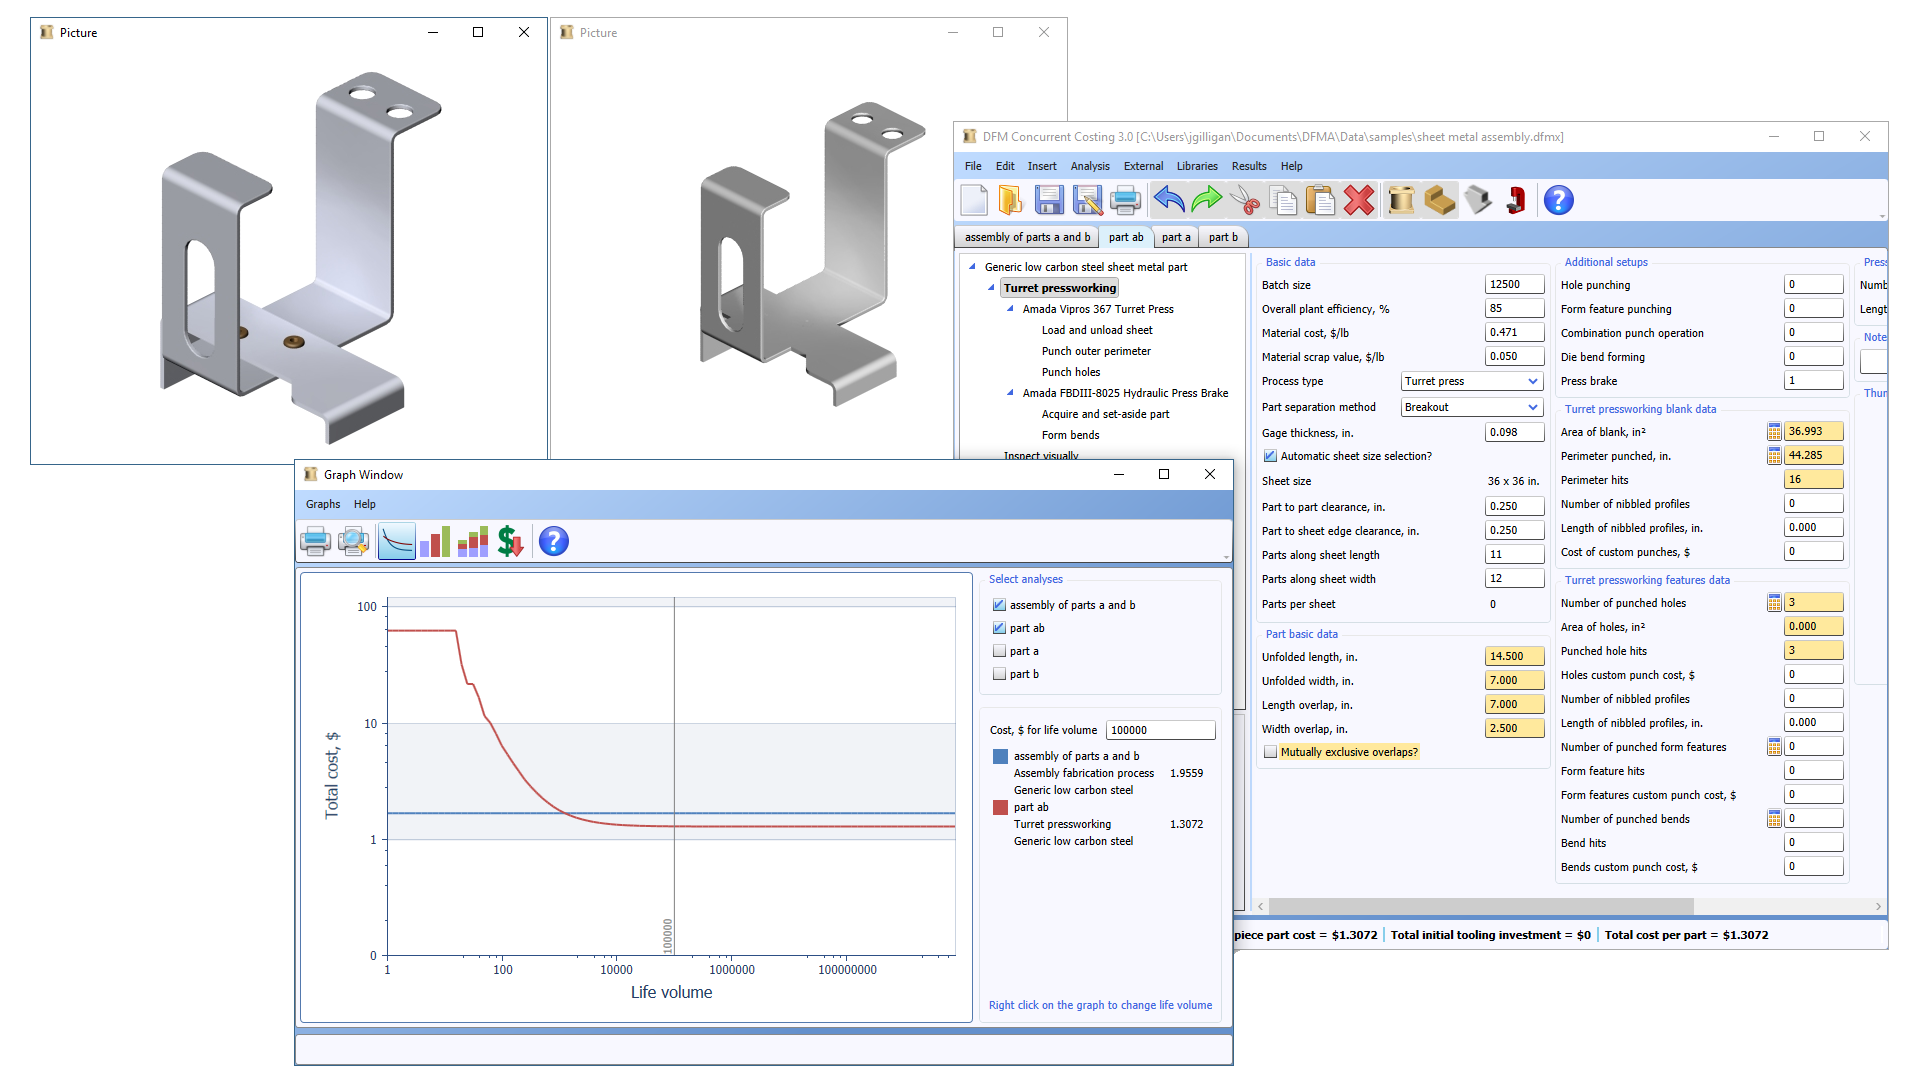Click the red part ab legend swatch

1000,808
